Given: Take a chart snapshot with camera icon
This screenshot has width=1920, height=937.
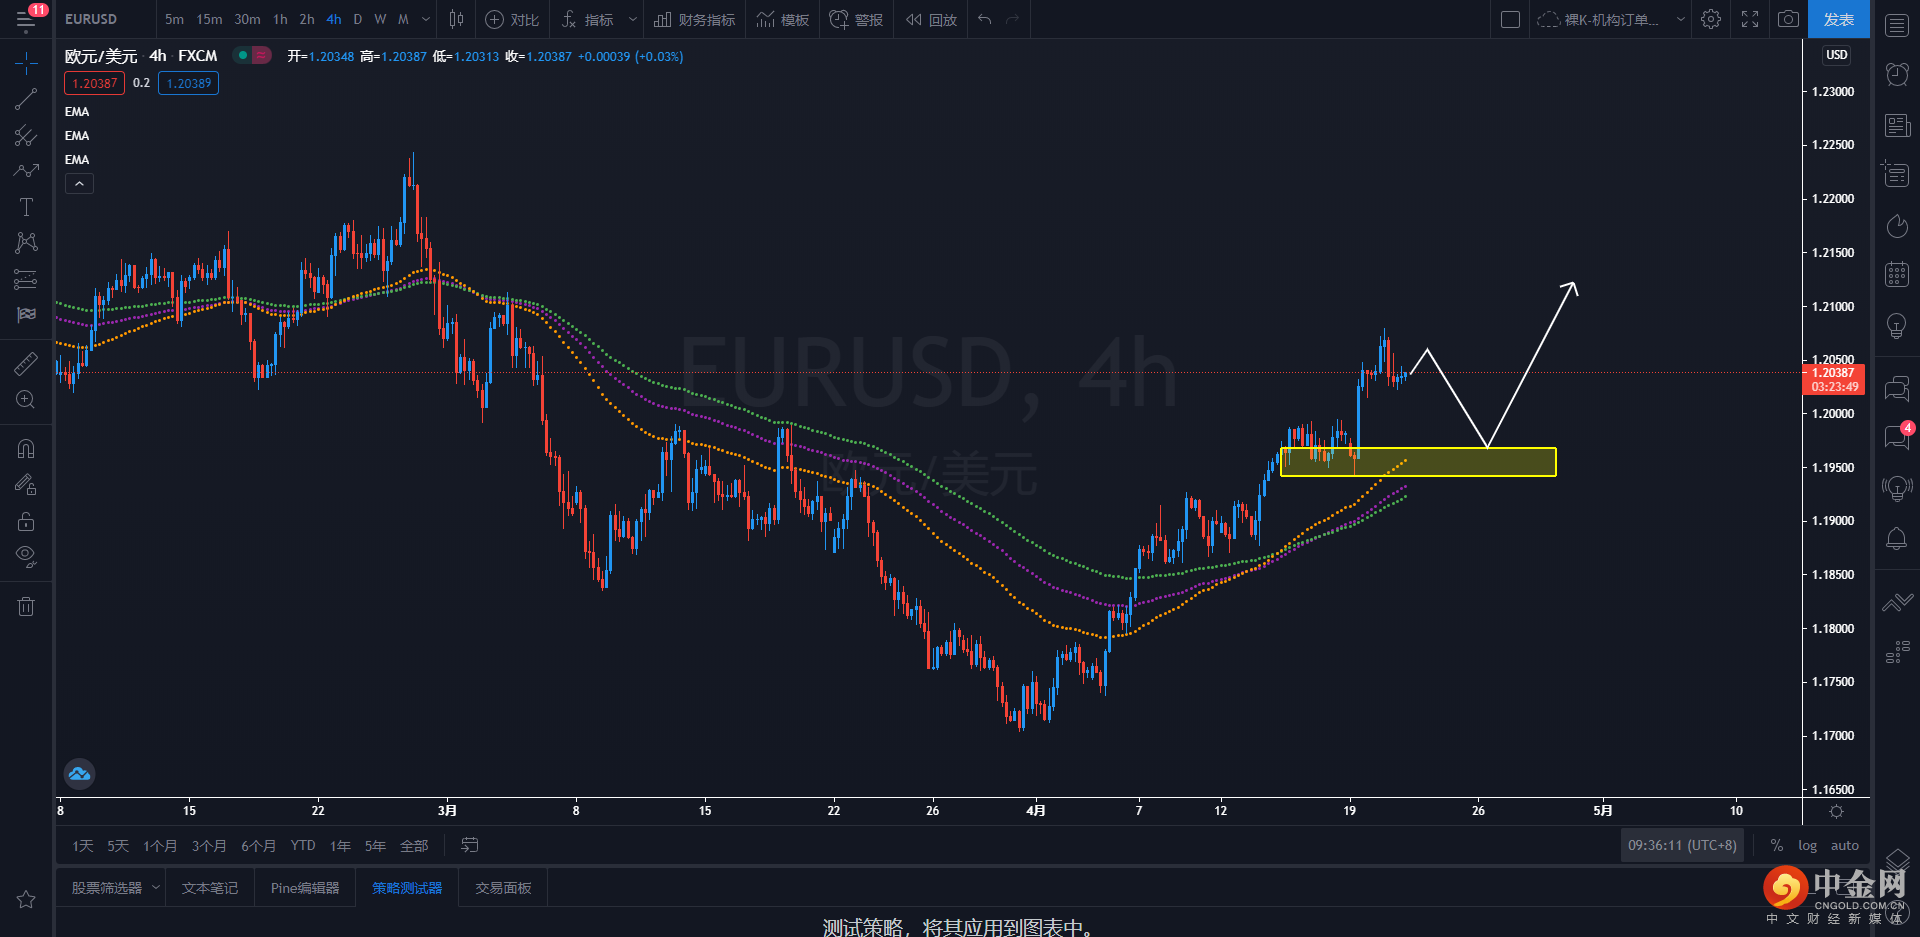Looking at the screenshot, I should pyautogui.click(x=1788, y=19).
